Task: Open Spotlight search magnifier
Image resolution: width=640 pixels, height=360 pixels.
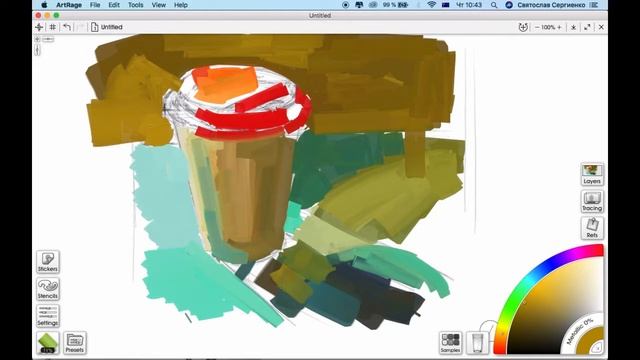Action: point(494,5)
